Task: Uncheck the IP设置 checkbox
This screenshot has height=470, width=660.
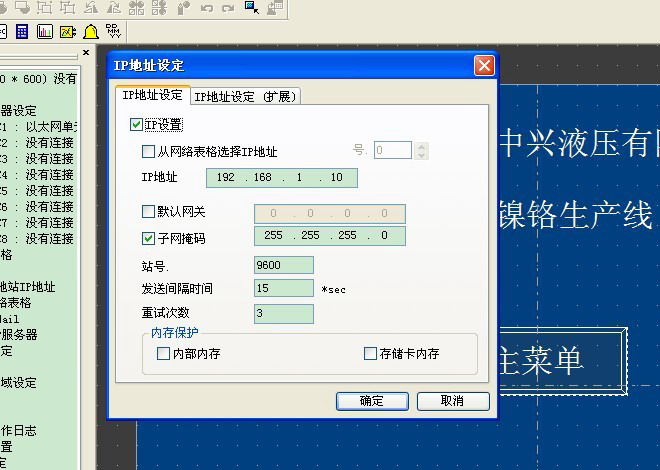Action: click(137, 125)
